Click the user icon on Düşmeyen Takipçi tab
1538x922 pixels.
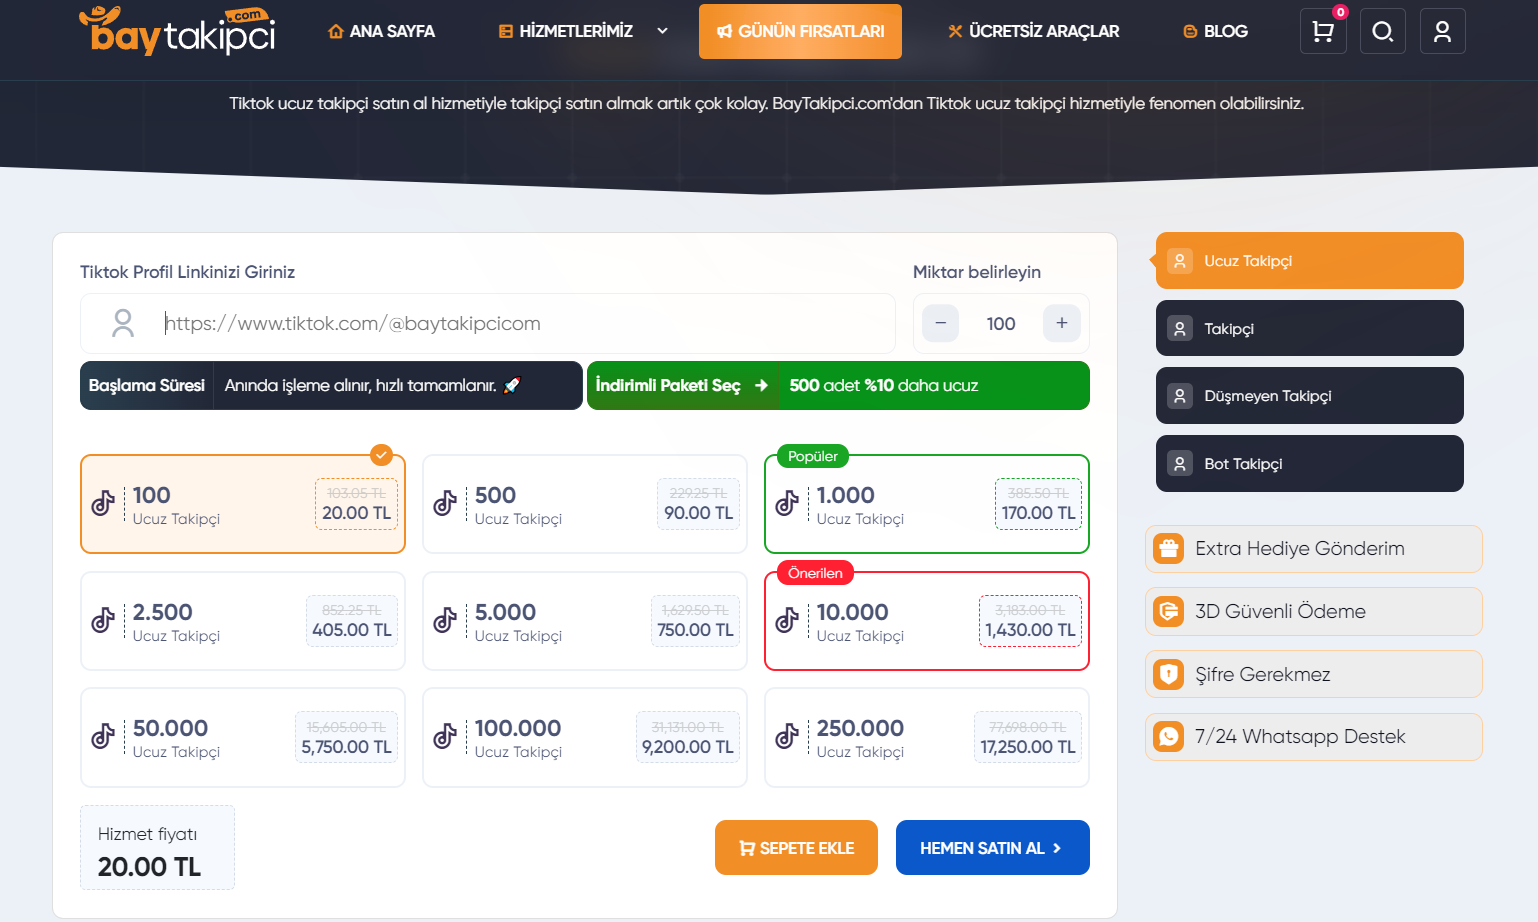1180,396
